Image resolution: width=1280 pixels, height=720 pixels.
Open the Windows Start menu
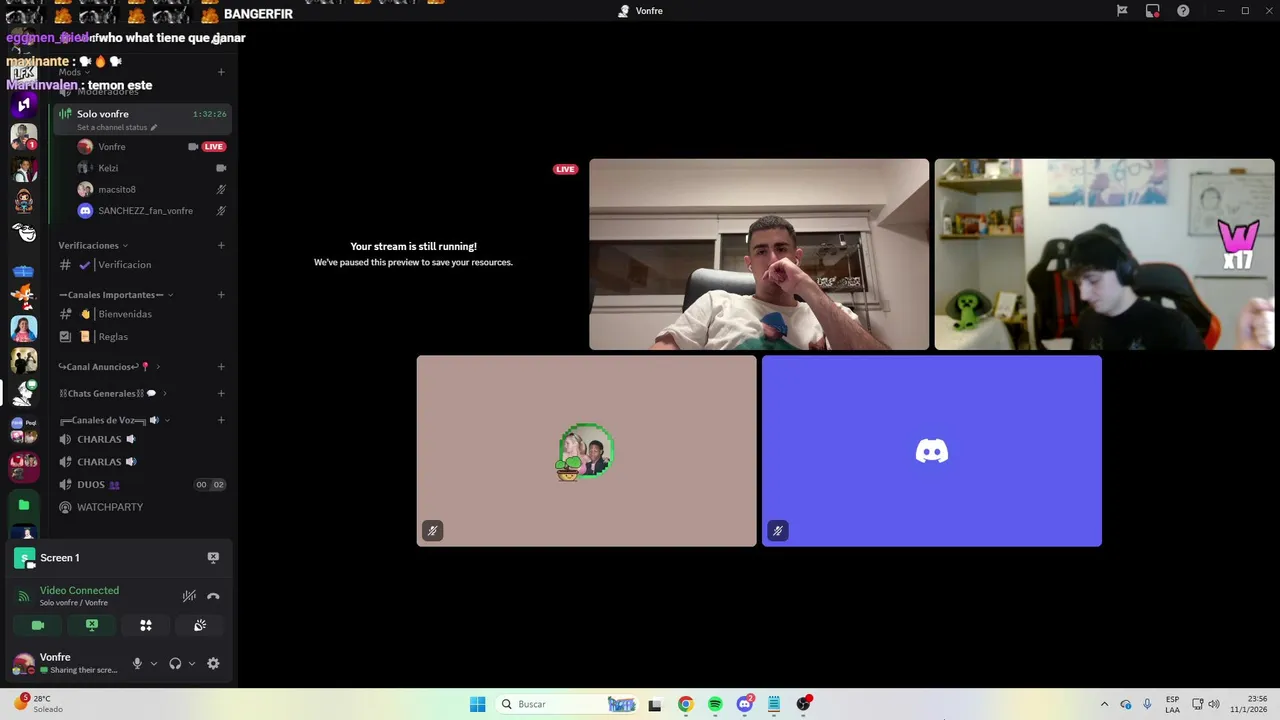click(x=478, y=704)
